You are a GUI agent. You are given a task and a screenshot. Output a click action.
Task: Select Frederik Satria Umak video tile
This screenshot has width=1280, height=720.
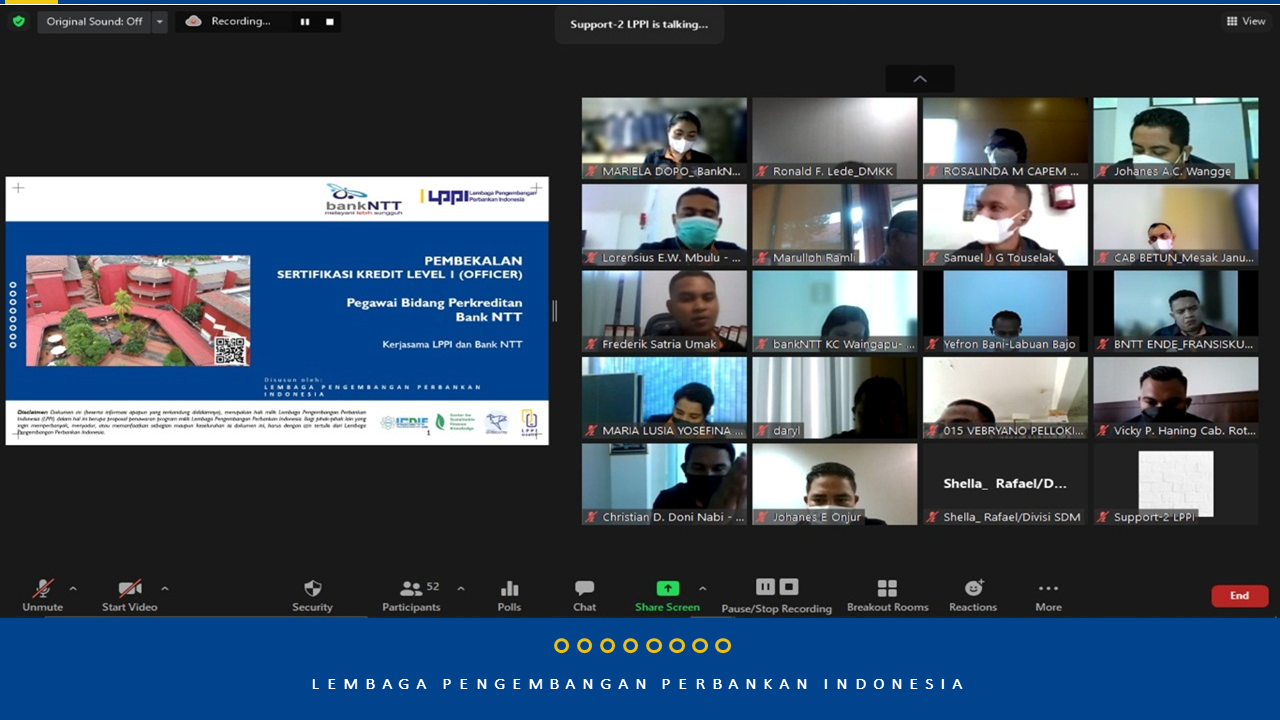(x=664, y=312)
